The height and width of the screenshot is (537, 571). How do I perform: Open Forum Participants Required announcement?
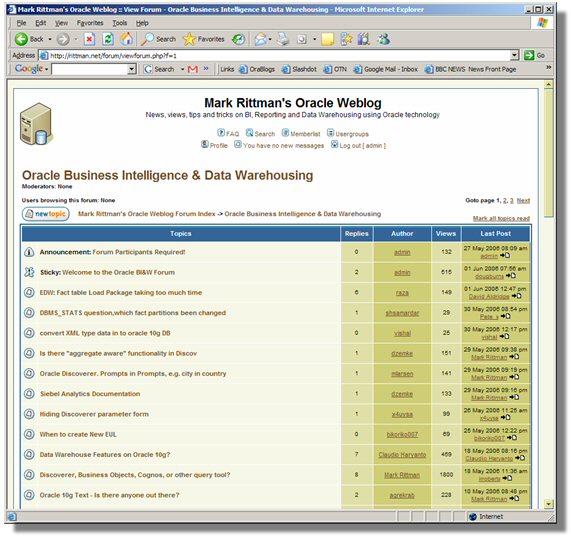point(139,252)
